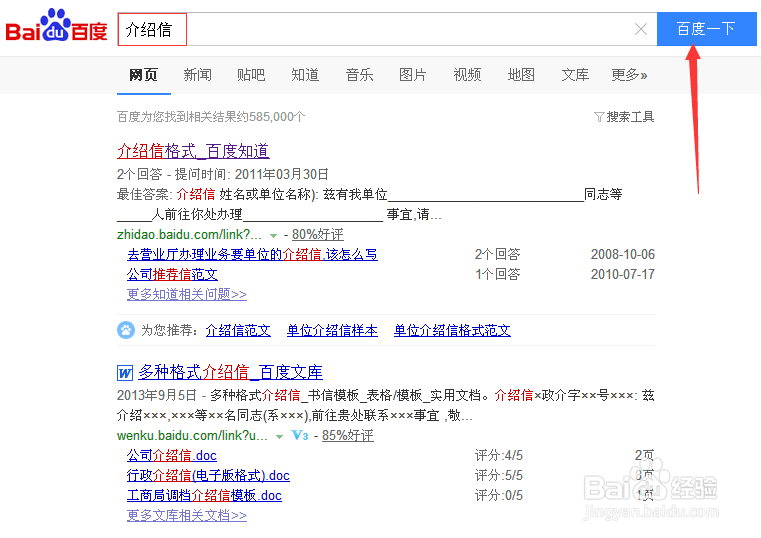761x538 pixels.
Task: Click the 提问时间: 2011年03月30日 text
Action: pyautogui.click(x=252, y=174)
